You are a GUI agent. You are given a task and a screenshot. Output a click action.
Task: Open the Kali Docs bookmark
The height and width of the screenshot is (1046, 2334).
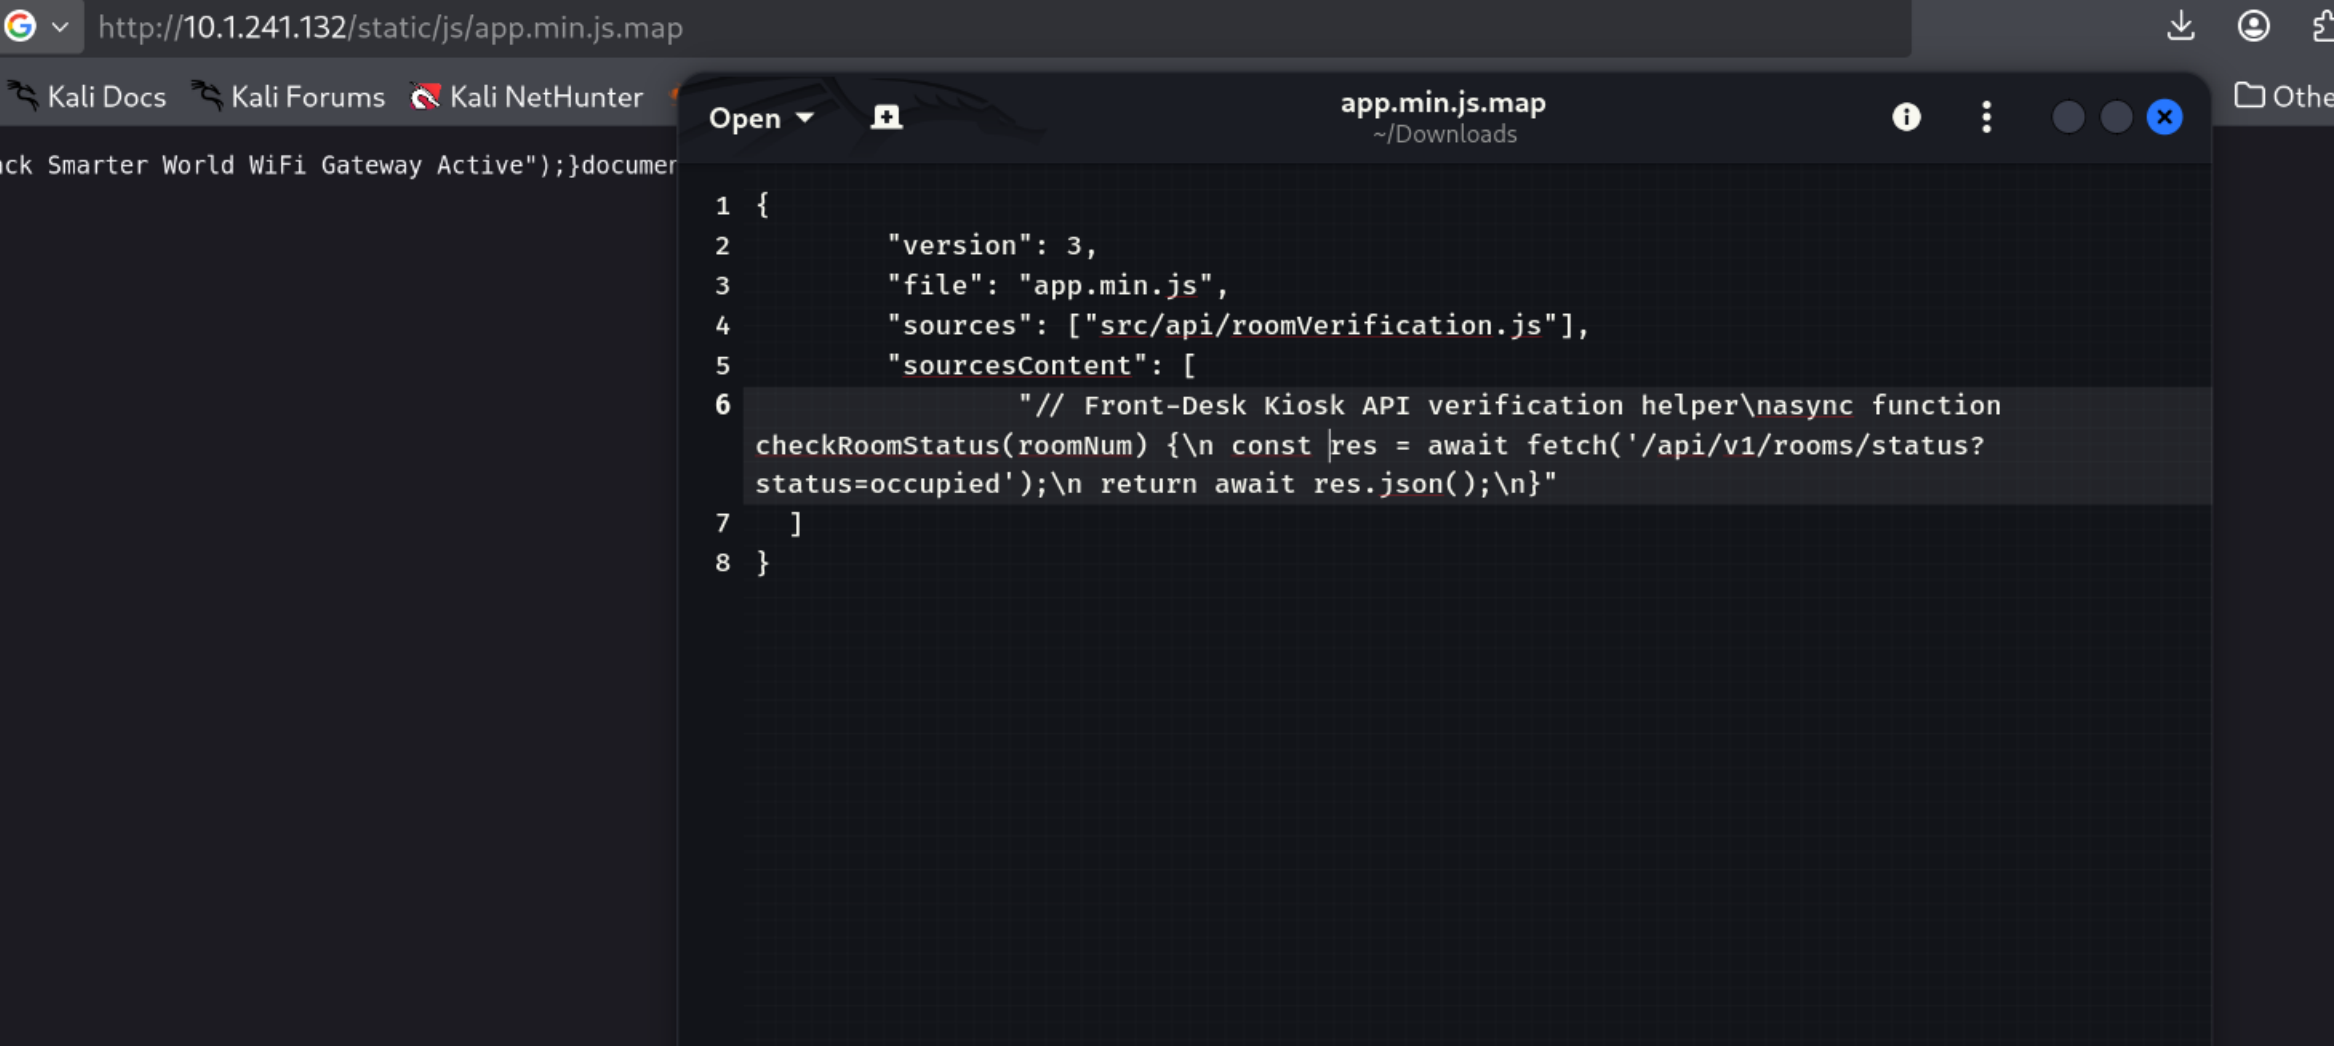pos(87,97)
